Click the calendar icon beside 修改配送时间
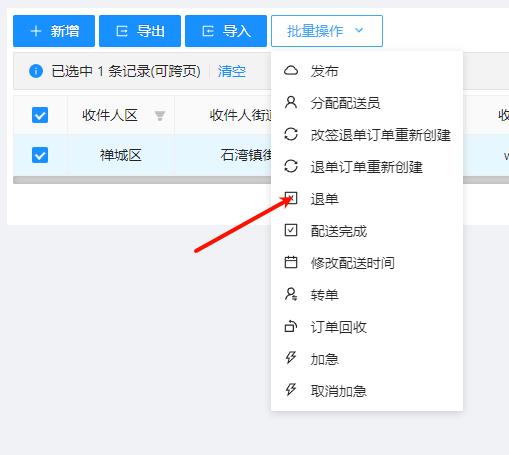This screenshot has height=455, width=509. pyautogui.click(x=291, y=262)
